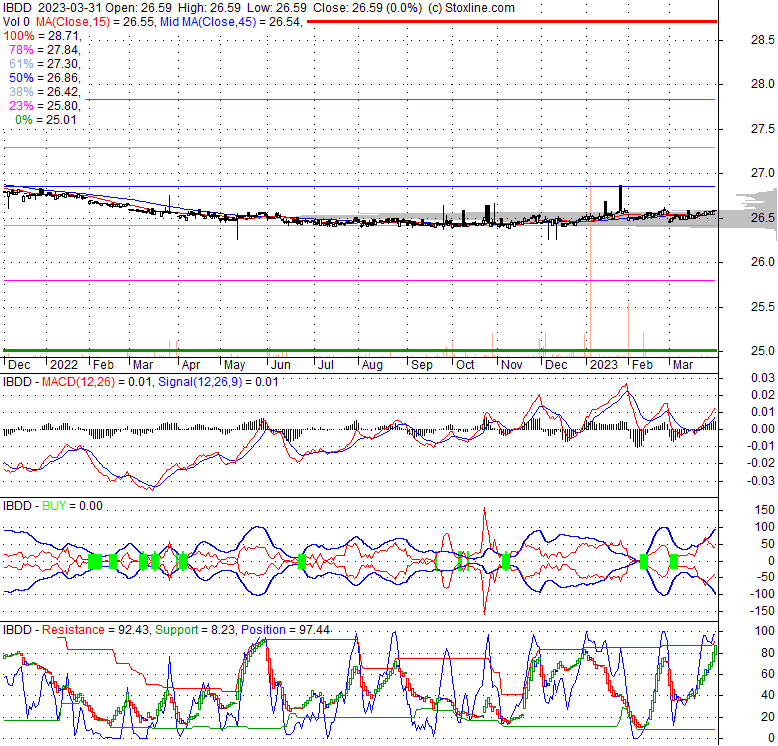Click the 20 axis label in Resistance panel
This screenshot has width=778, height=746.
tap(768, 717)
